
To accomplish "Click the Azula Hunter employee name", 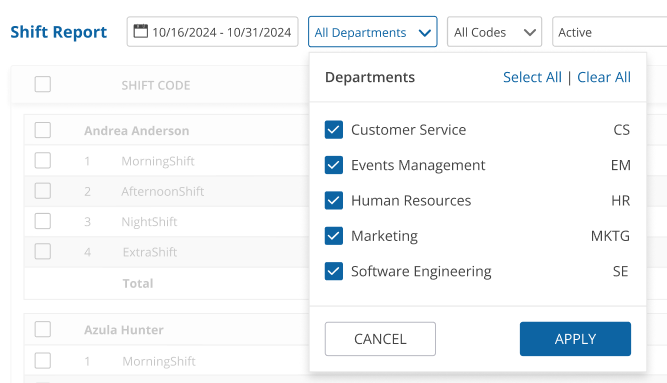I will click(124, 330).
